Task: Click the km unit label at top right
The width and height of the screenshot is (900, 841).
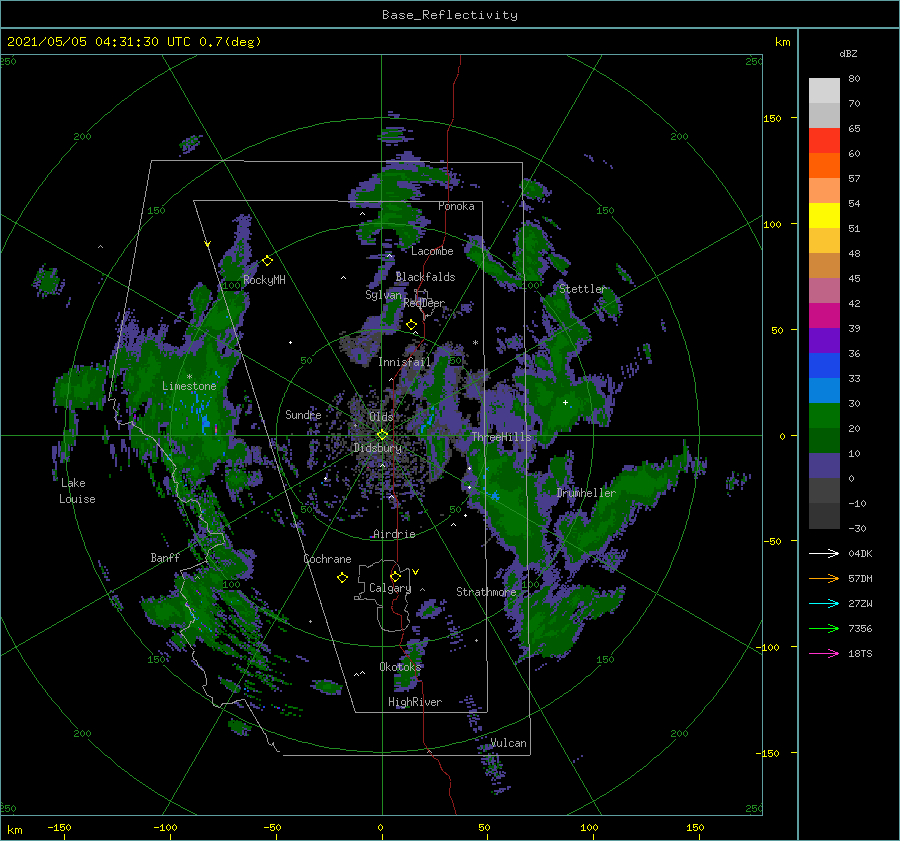Action: tap(782, 42)
